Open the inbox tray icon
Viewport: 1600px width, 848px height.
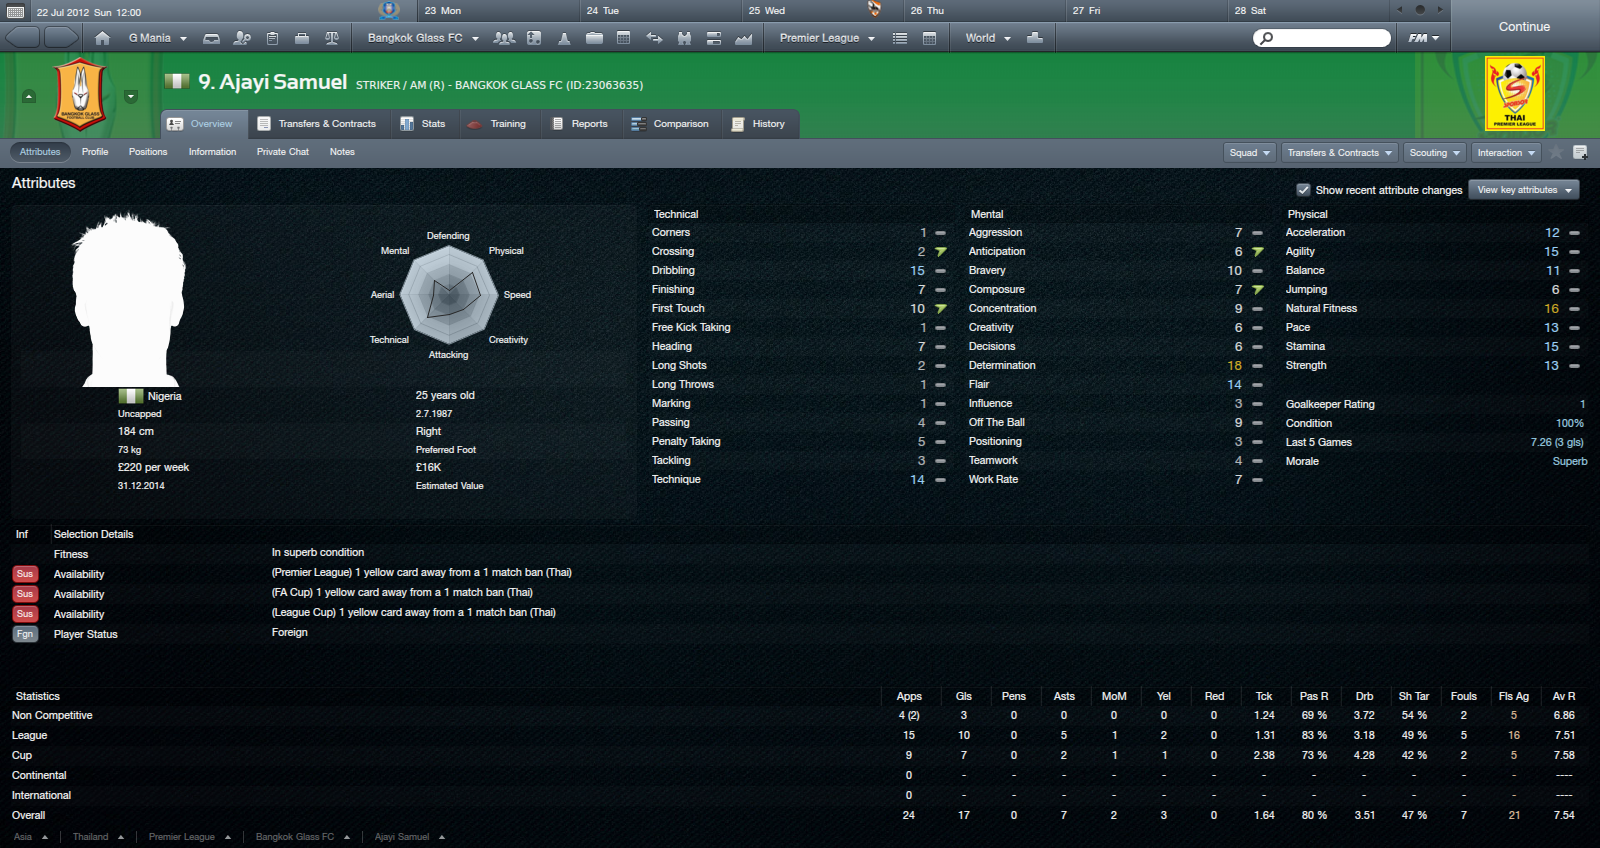click(x=211, y=38)
